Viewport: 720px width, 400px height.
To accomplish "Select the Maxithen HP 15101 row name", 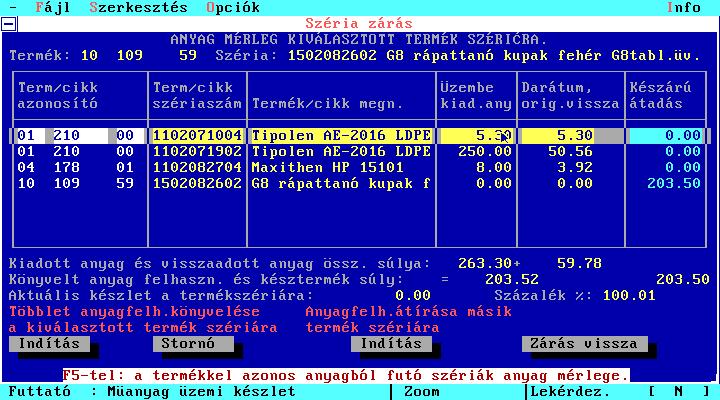I will coord(327,168).
